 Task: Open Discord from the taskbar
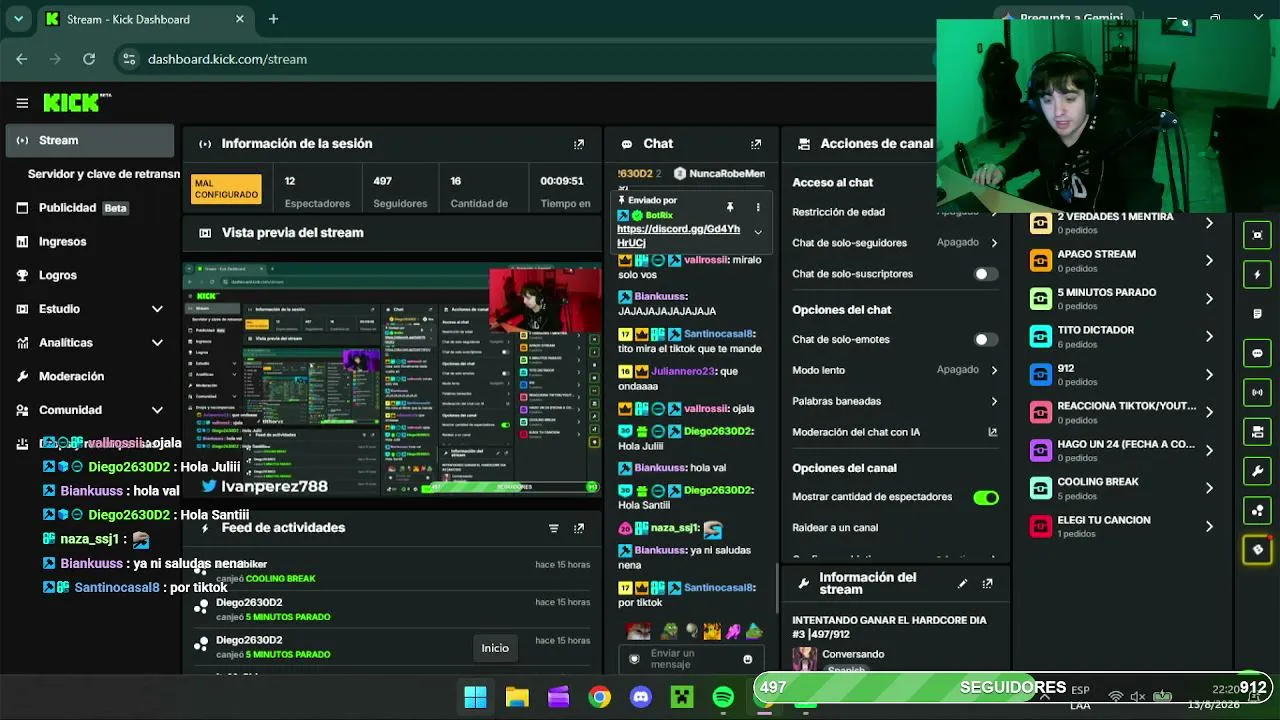pyautogui.click(x=641, y=697)
